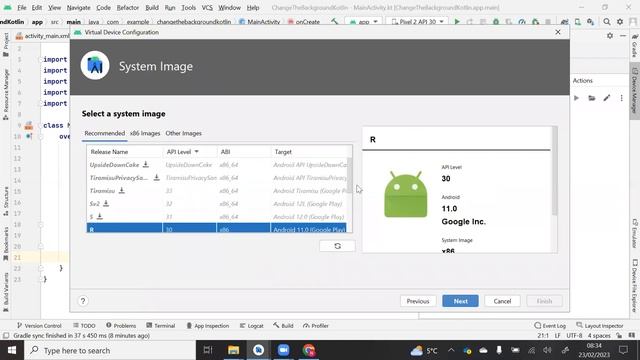Open the Problems tool window
The image size is (640, 360).
click(121, 326)
